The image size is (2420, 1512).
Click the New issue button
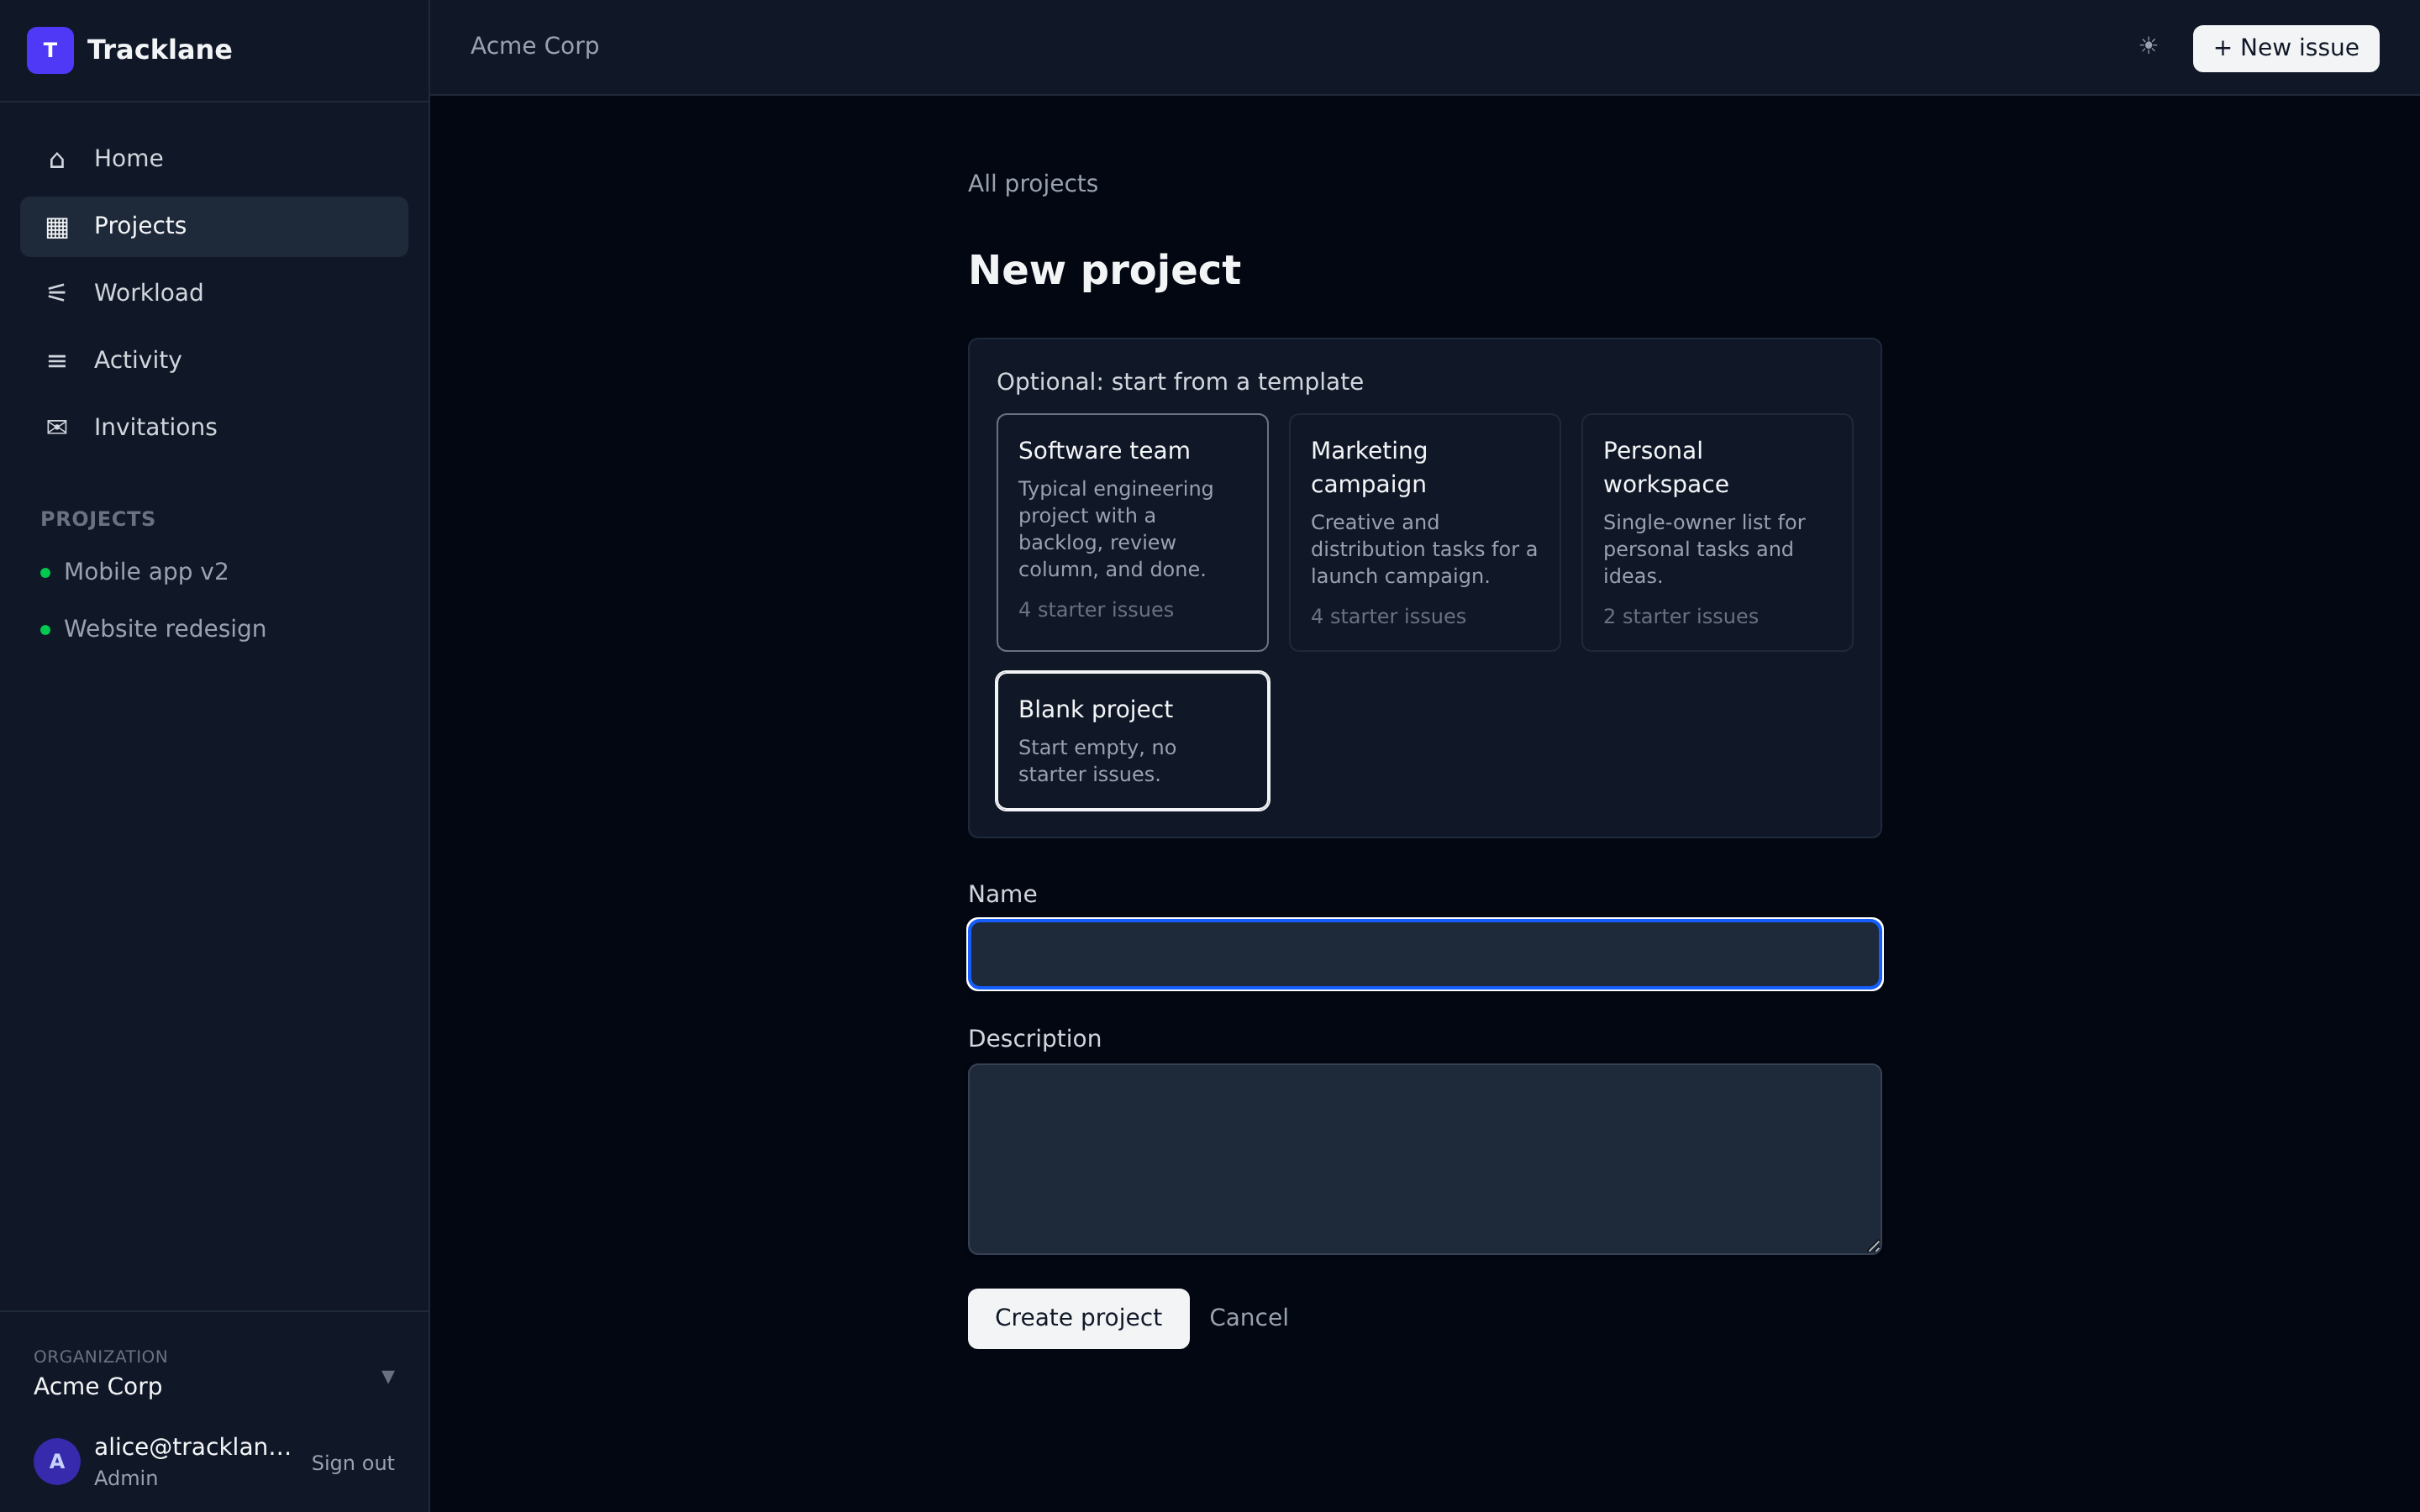click(2285, 48)
